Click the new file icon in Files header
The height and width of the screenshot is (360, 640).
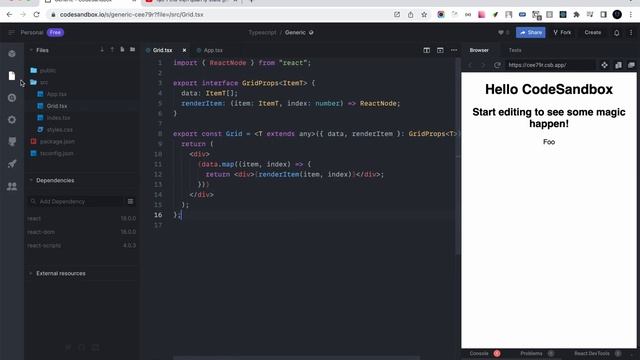[122, 50]
